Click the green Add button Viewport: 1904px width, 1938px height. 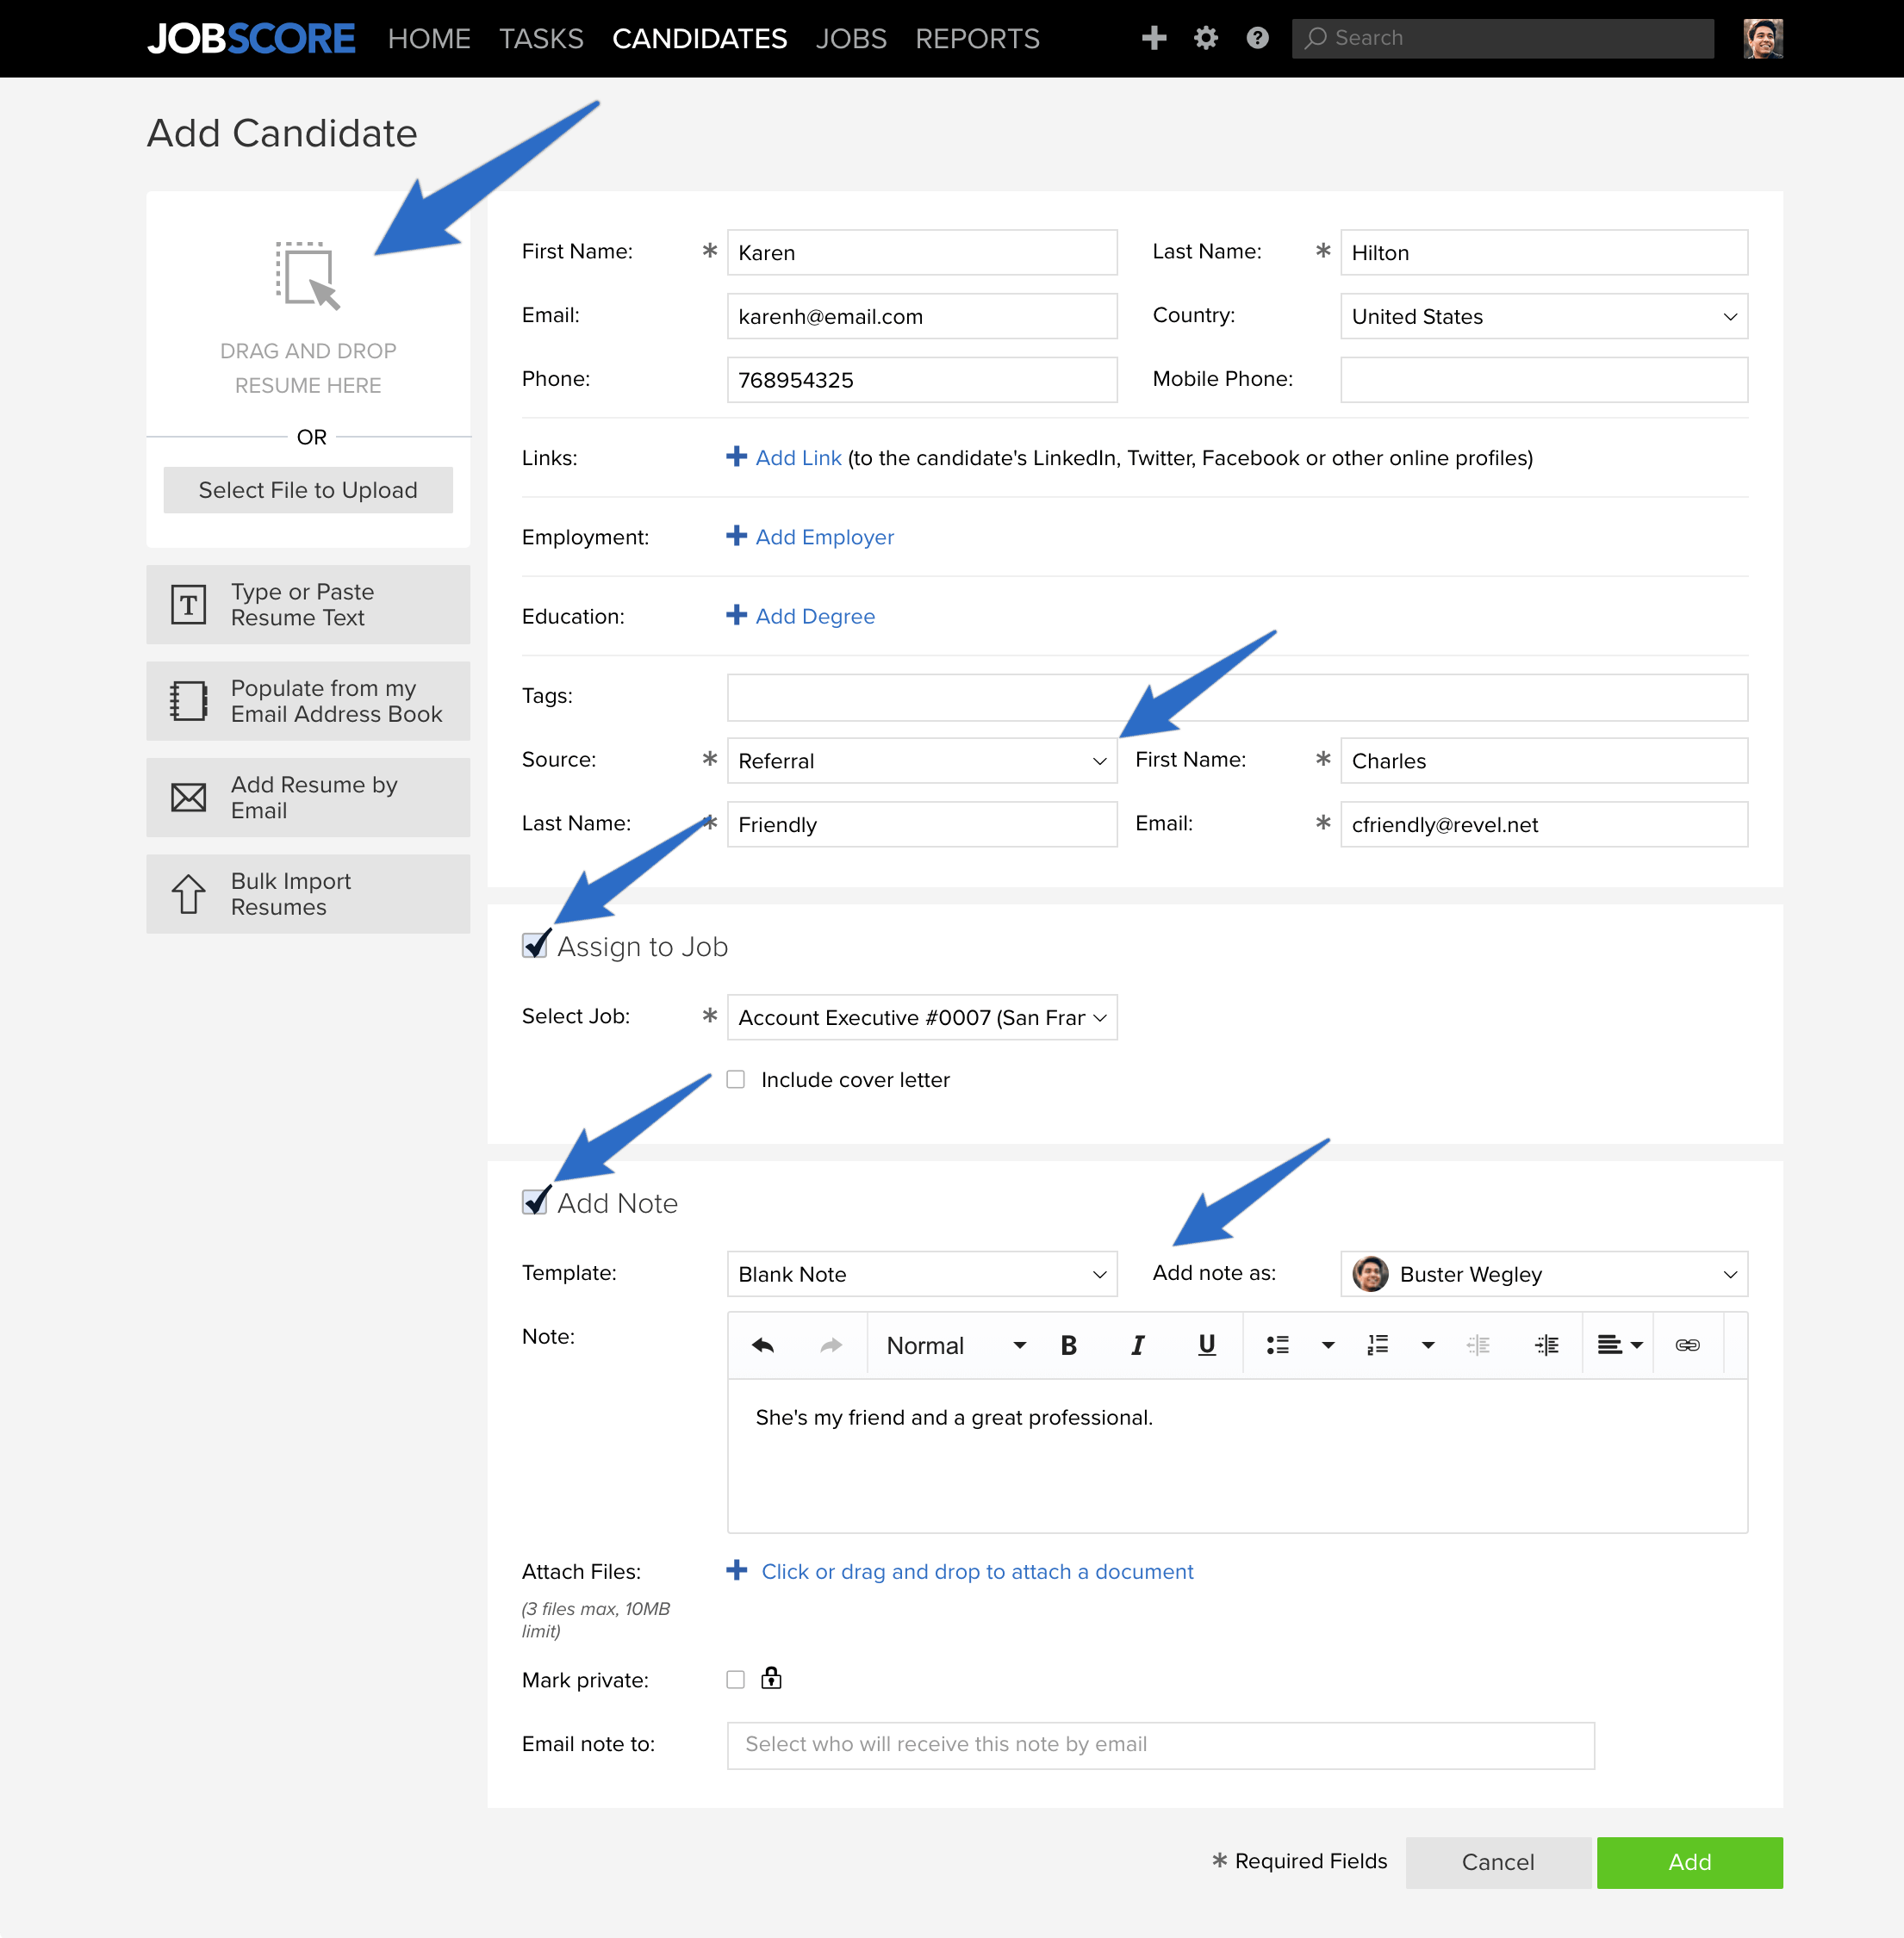tap(1689, 1862)
